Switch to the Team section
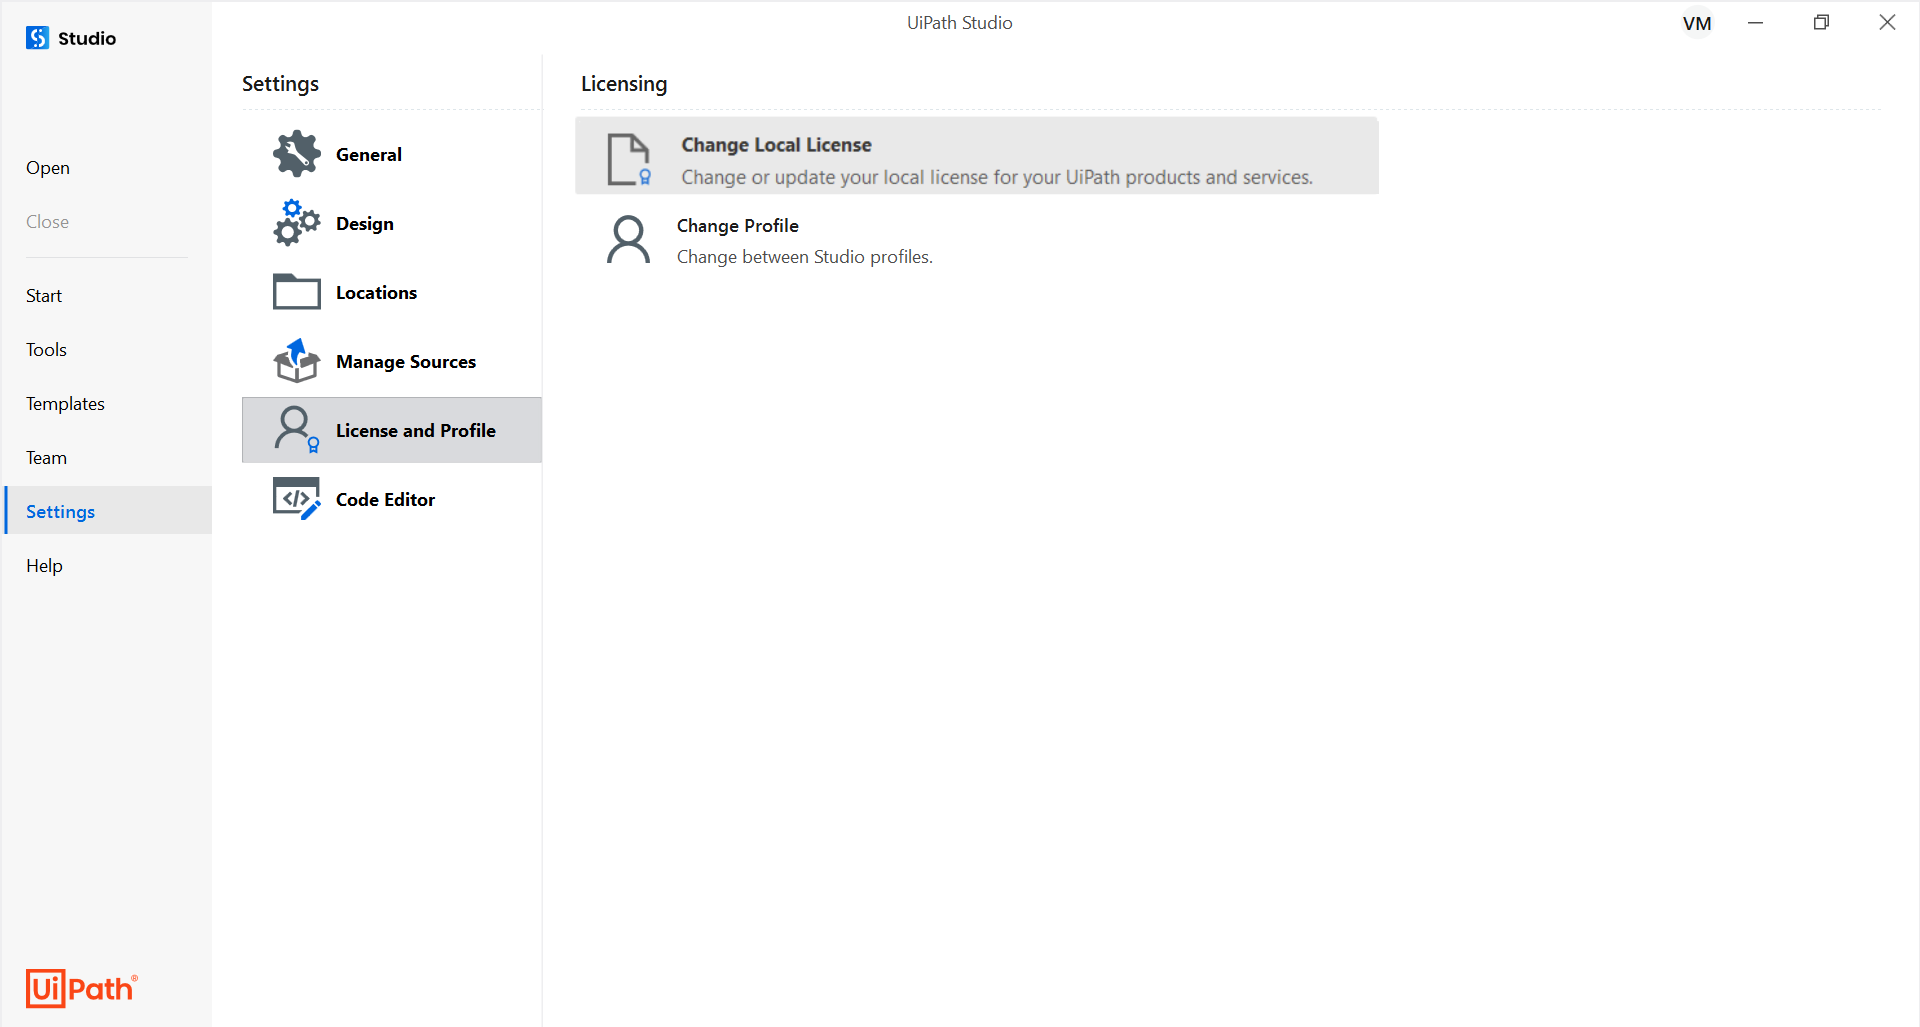Image resolution: width=1920 pixels, height=1027 pixels. coord(46,457)
